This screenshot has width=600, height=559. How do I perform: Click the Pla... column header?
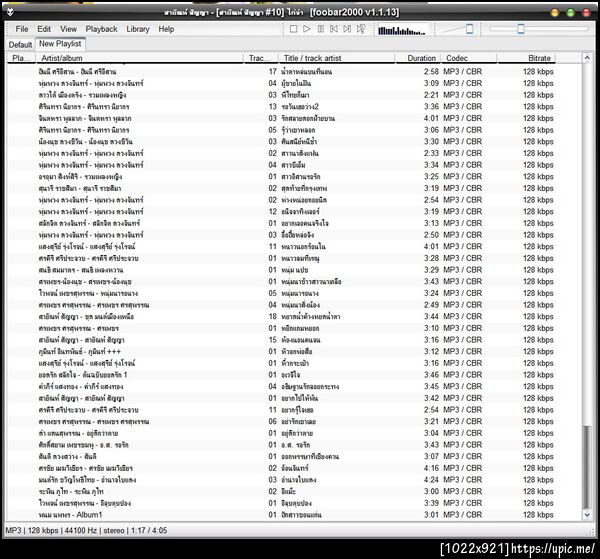pyautogui.click(x=21, y=58)
